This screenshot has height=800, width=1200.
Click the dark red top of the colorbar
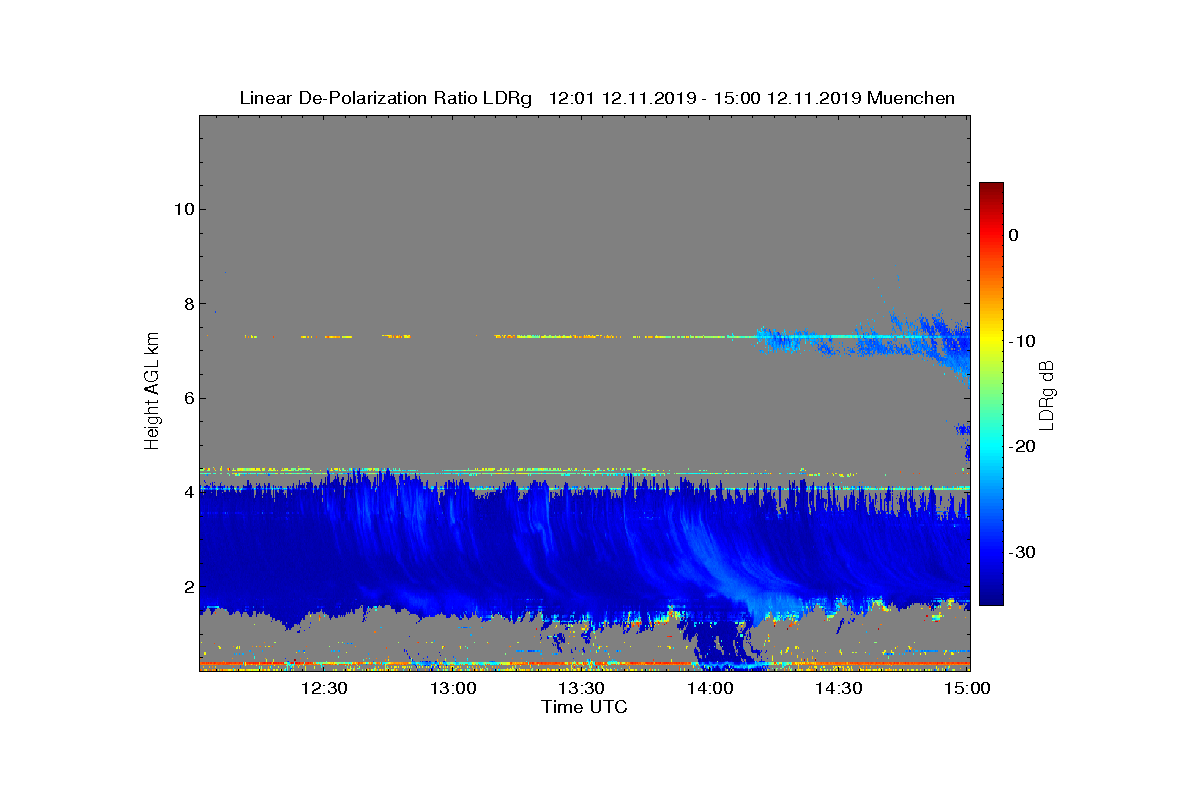coord(991,188)
